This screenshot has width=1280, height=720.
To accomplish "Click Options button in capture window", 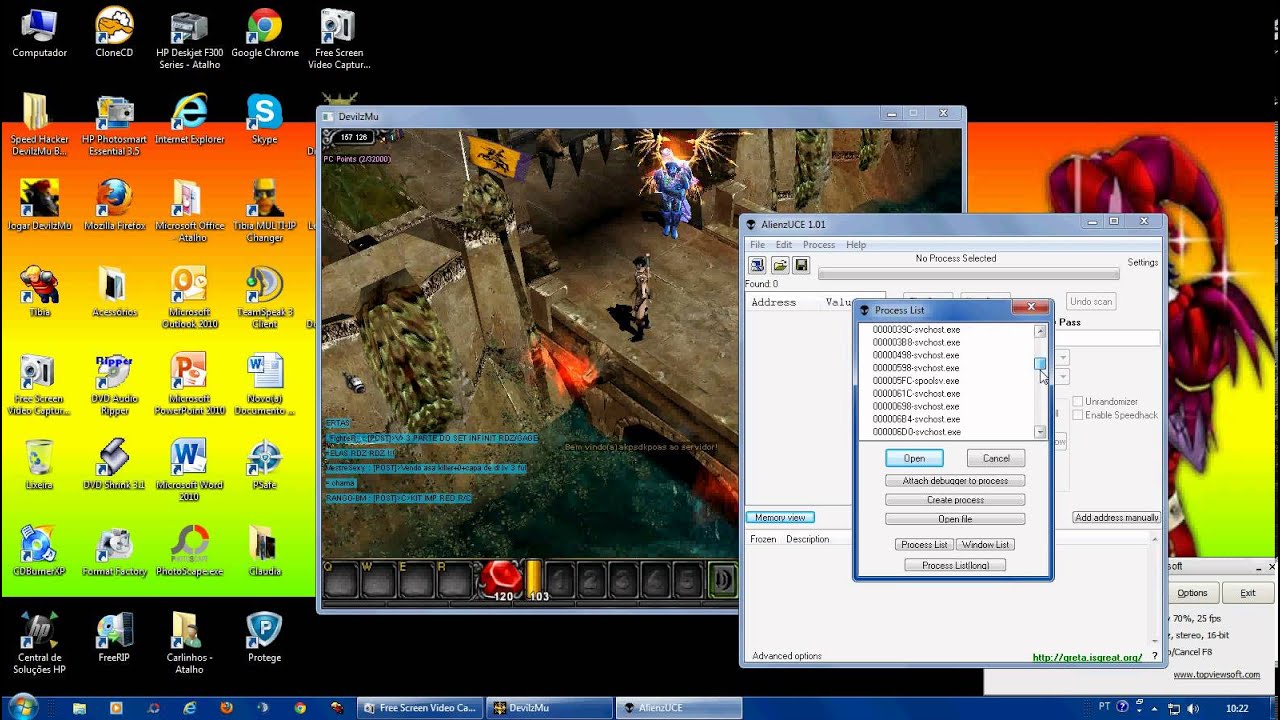I will (x=1192, y=593).
